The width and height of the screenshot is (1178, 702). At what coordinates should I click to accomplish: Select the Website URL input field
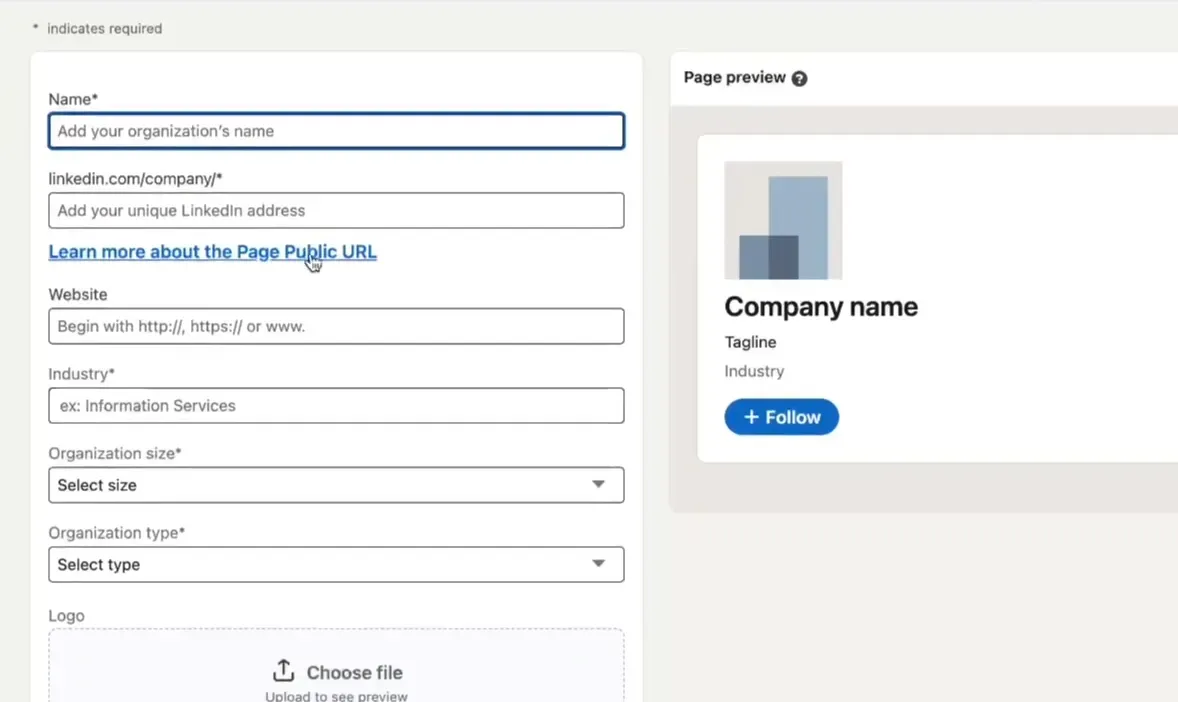tap(336, 327)
